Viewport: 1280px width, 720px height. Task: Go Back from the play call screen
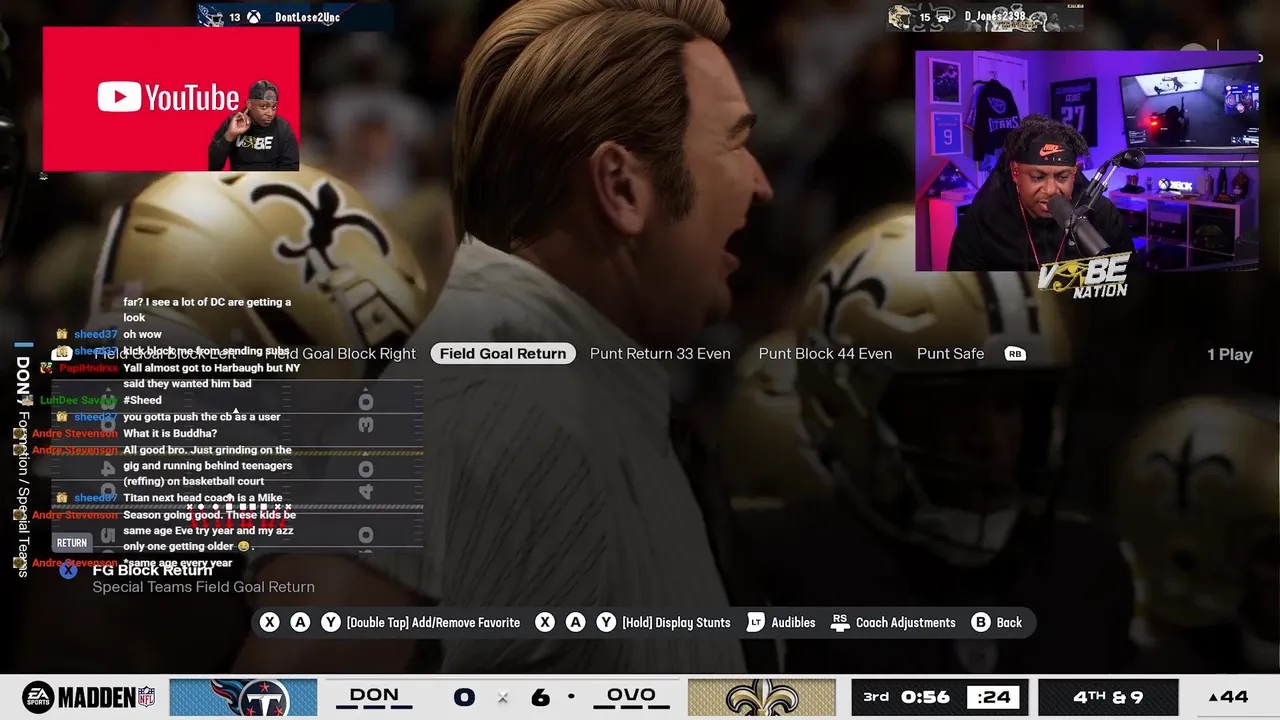point(1009,622)
